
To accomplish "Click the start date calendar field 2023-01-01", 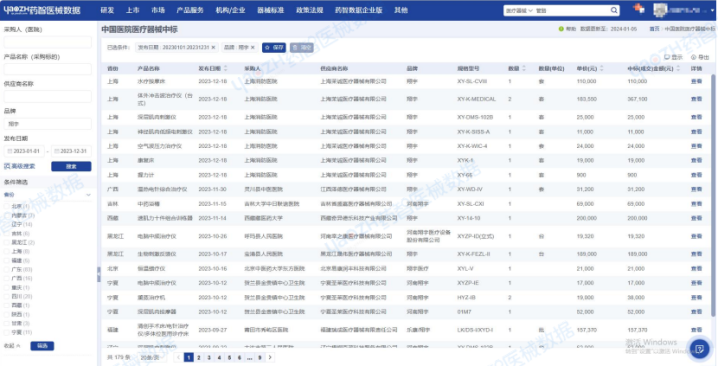I will [x=24, y=151].
